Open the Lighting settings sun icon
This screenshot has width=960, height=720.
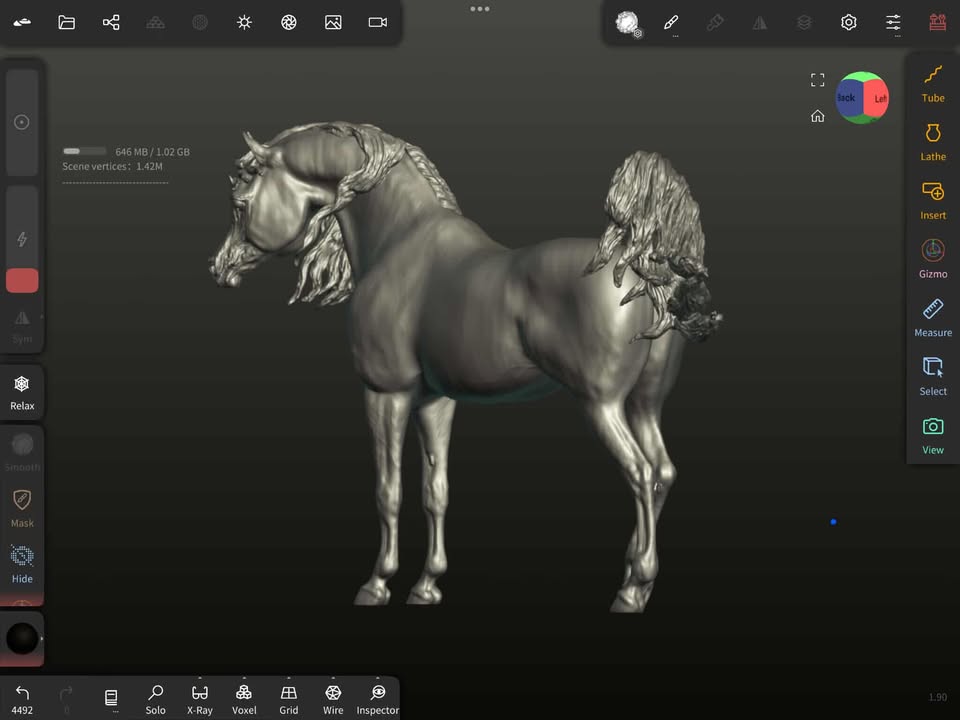click(244, 22)
